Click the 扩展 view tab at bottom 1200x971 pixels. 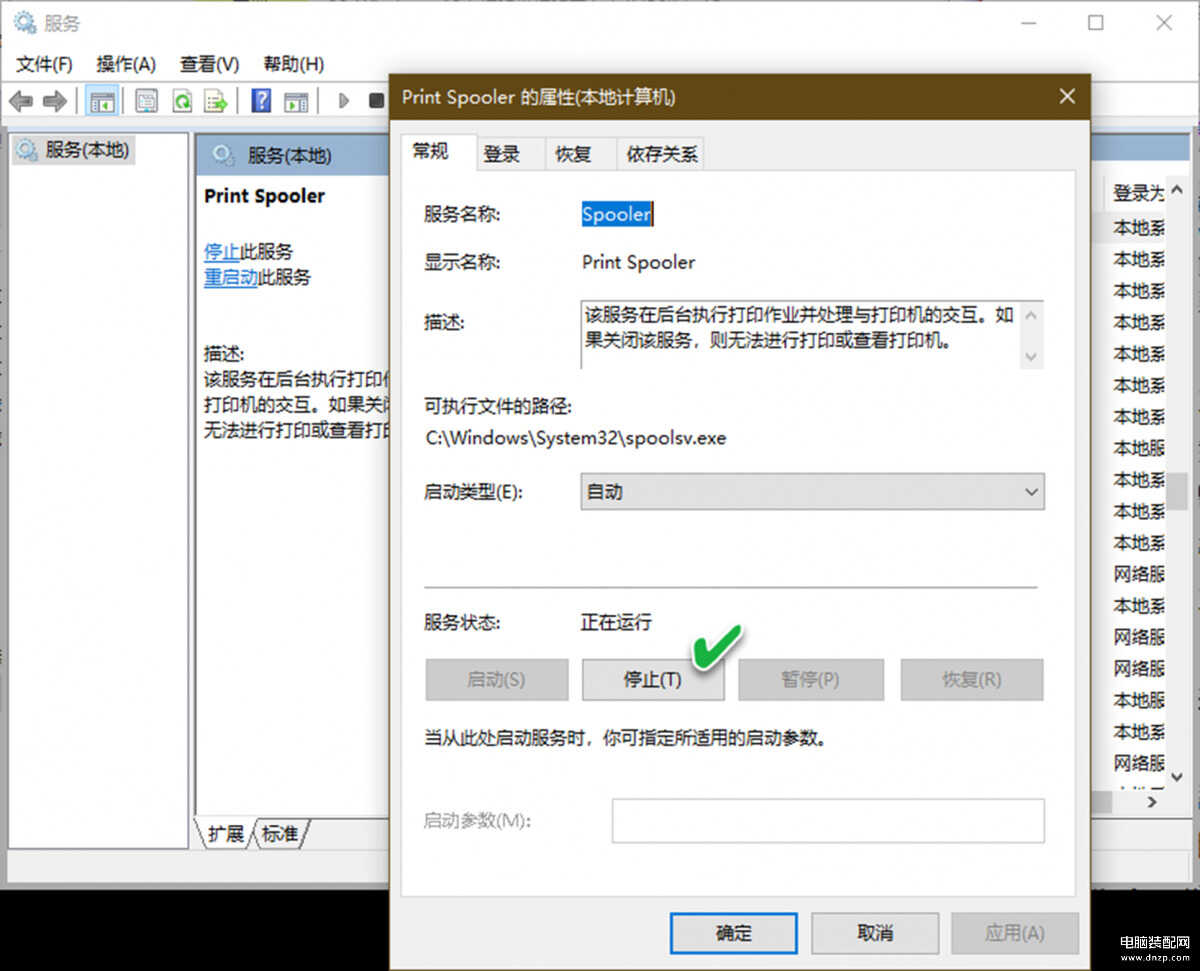click(226, 833)
